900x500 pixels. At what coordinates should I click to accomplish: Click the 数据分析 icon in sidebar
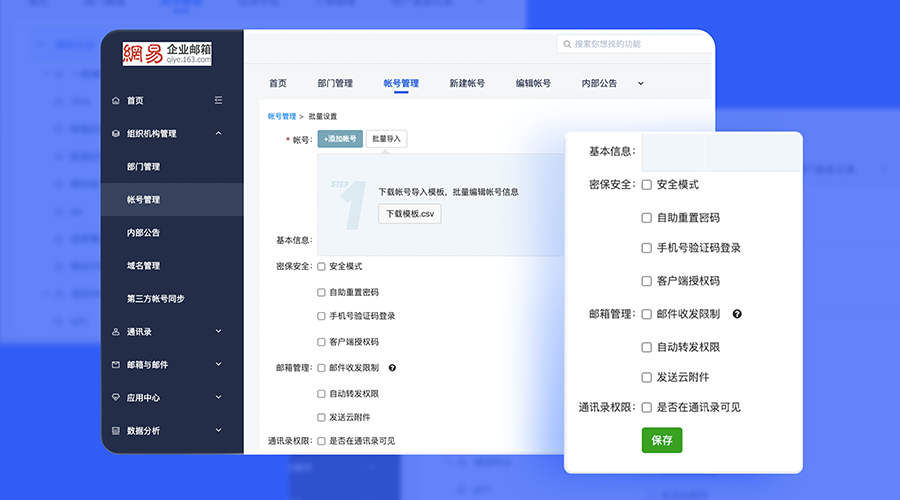point(116,431)
